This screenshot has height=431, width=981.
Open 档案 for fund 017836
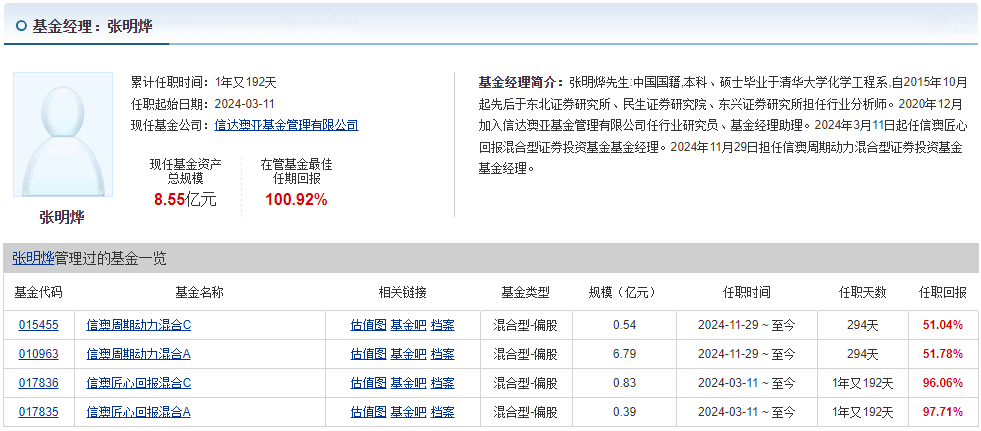tap(443, 383)
